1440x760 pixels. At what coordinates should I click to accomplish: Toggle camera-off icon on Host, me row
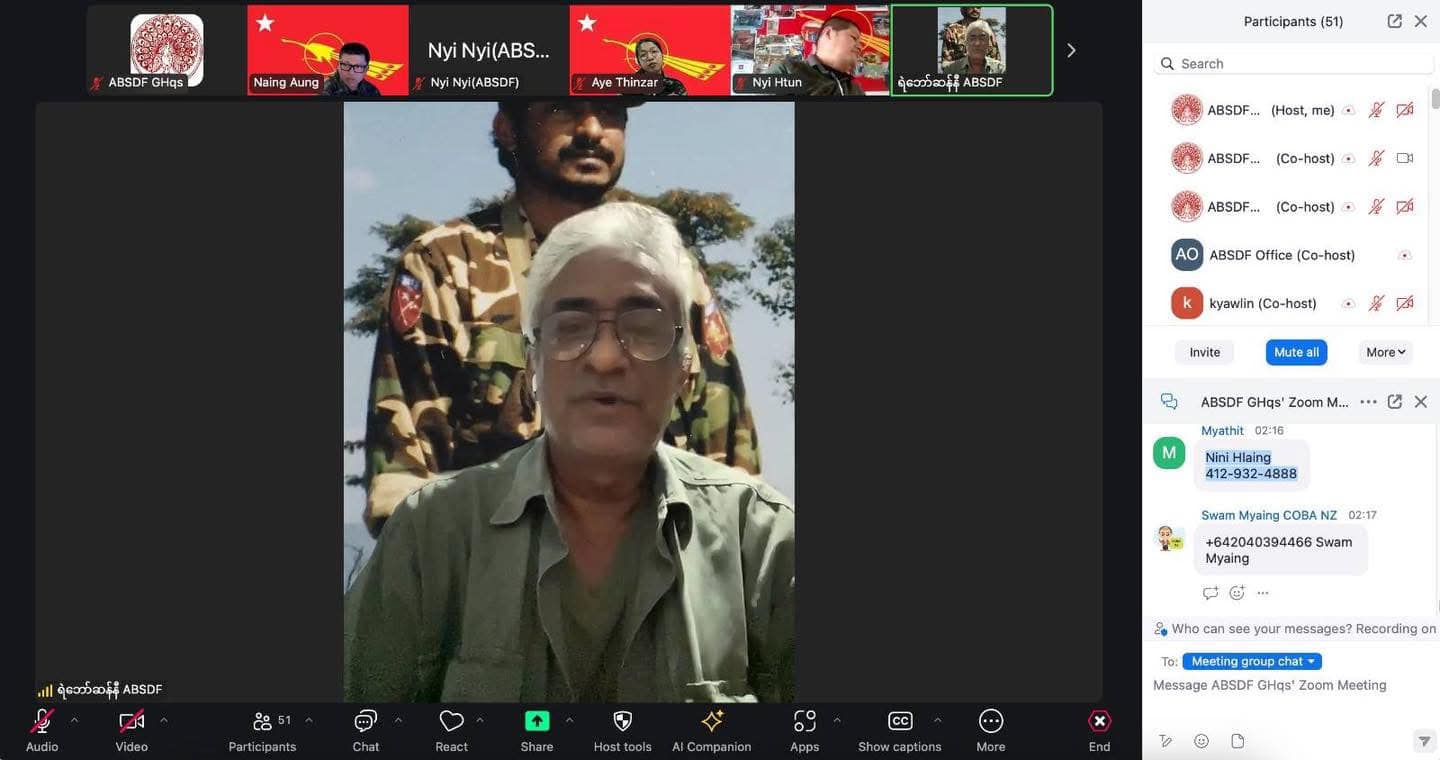click(x=1405, y=110)
